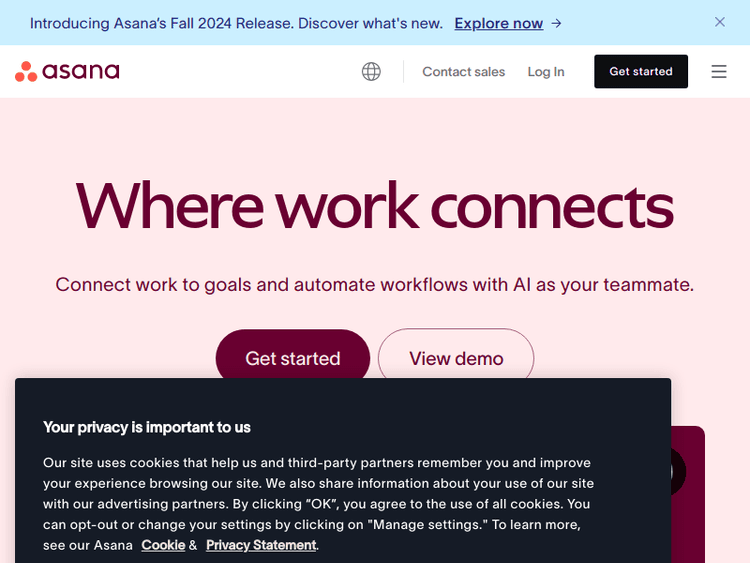750x563 pixels.
Task: Click the maroon Get started hero button
Action: coord(293,358)
